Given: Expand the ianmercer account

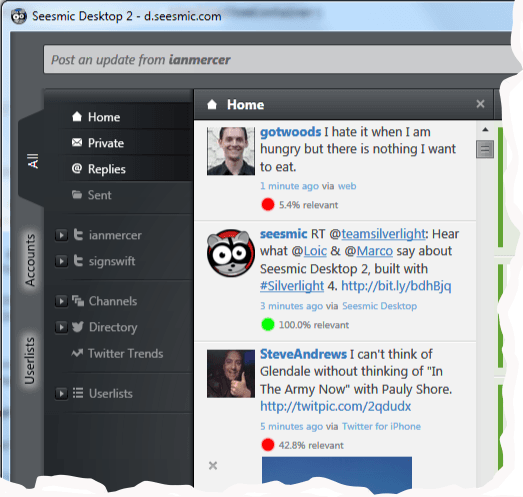Looking at the screenshot, I should click(61, 235).
